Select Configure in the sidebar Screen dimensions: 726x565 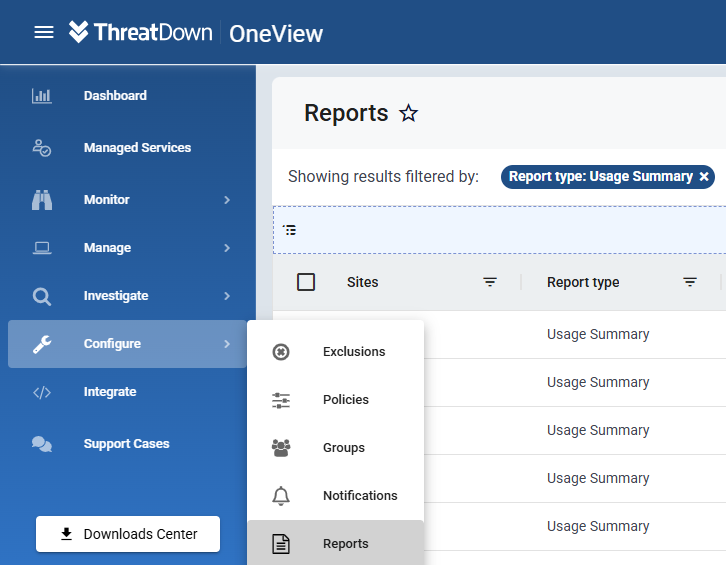coord(128,344)
